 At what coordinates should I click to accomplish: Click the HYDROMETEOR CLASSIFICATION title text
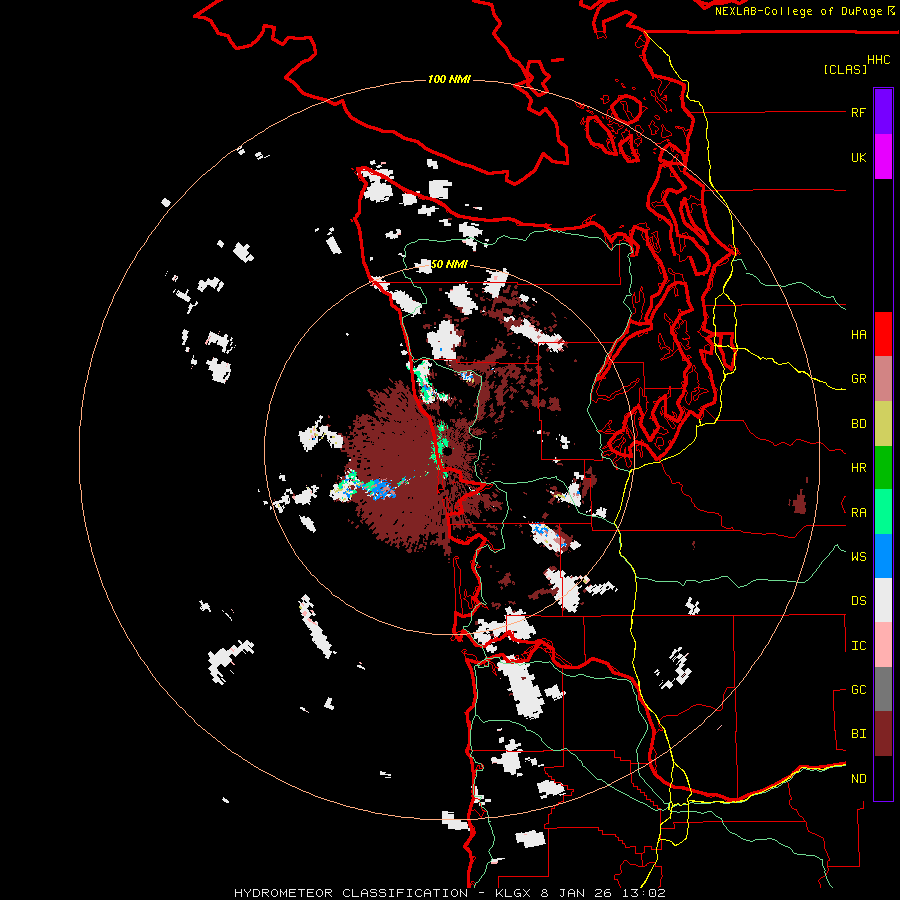click(351, 893)
